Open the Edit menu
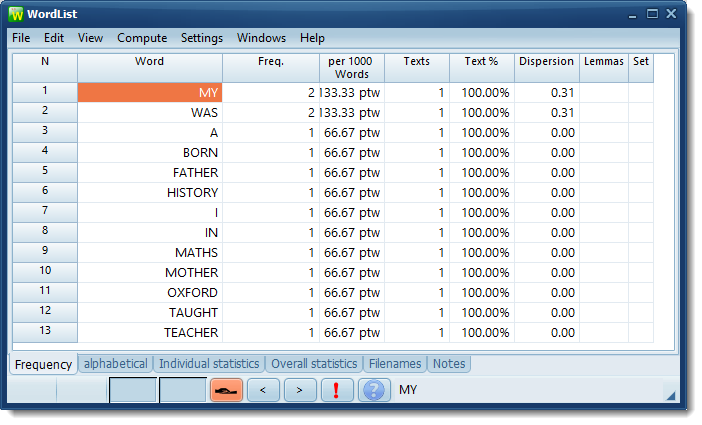702x425 pixels. [54, 38]
